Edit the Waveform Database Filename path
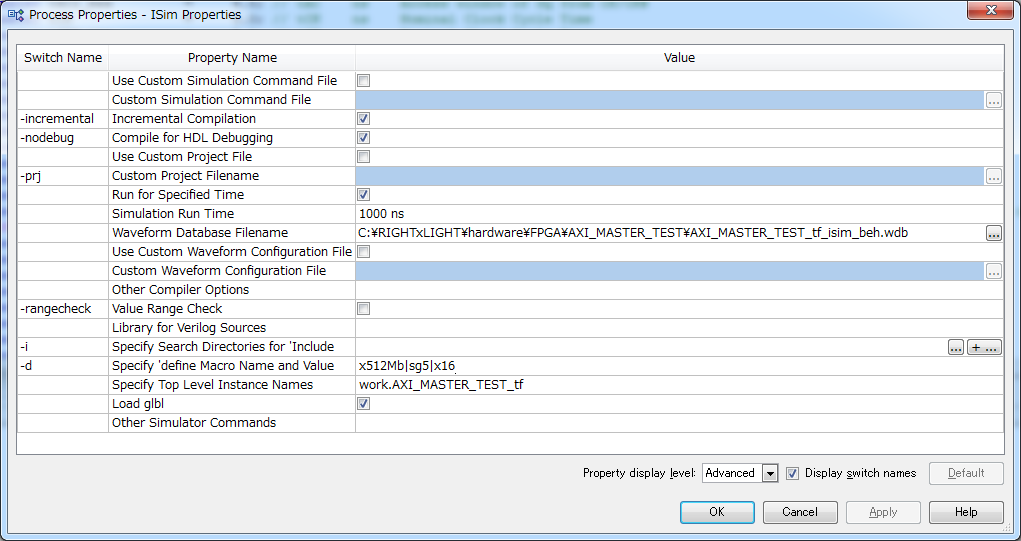 point(669,233)
